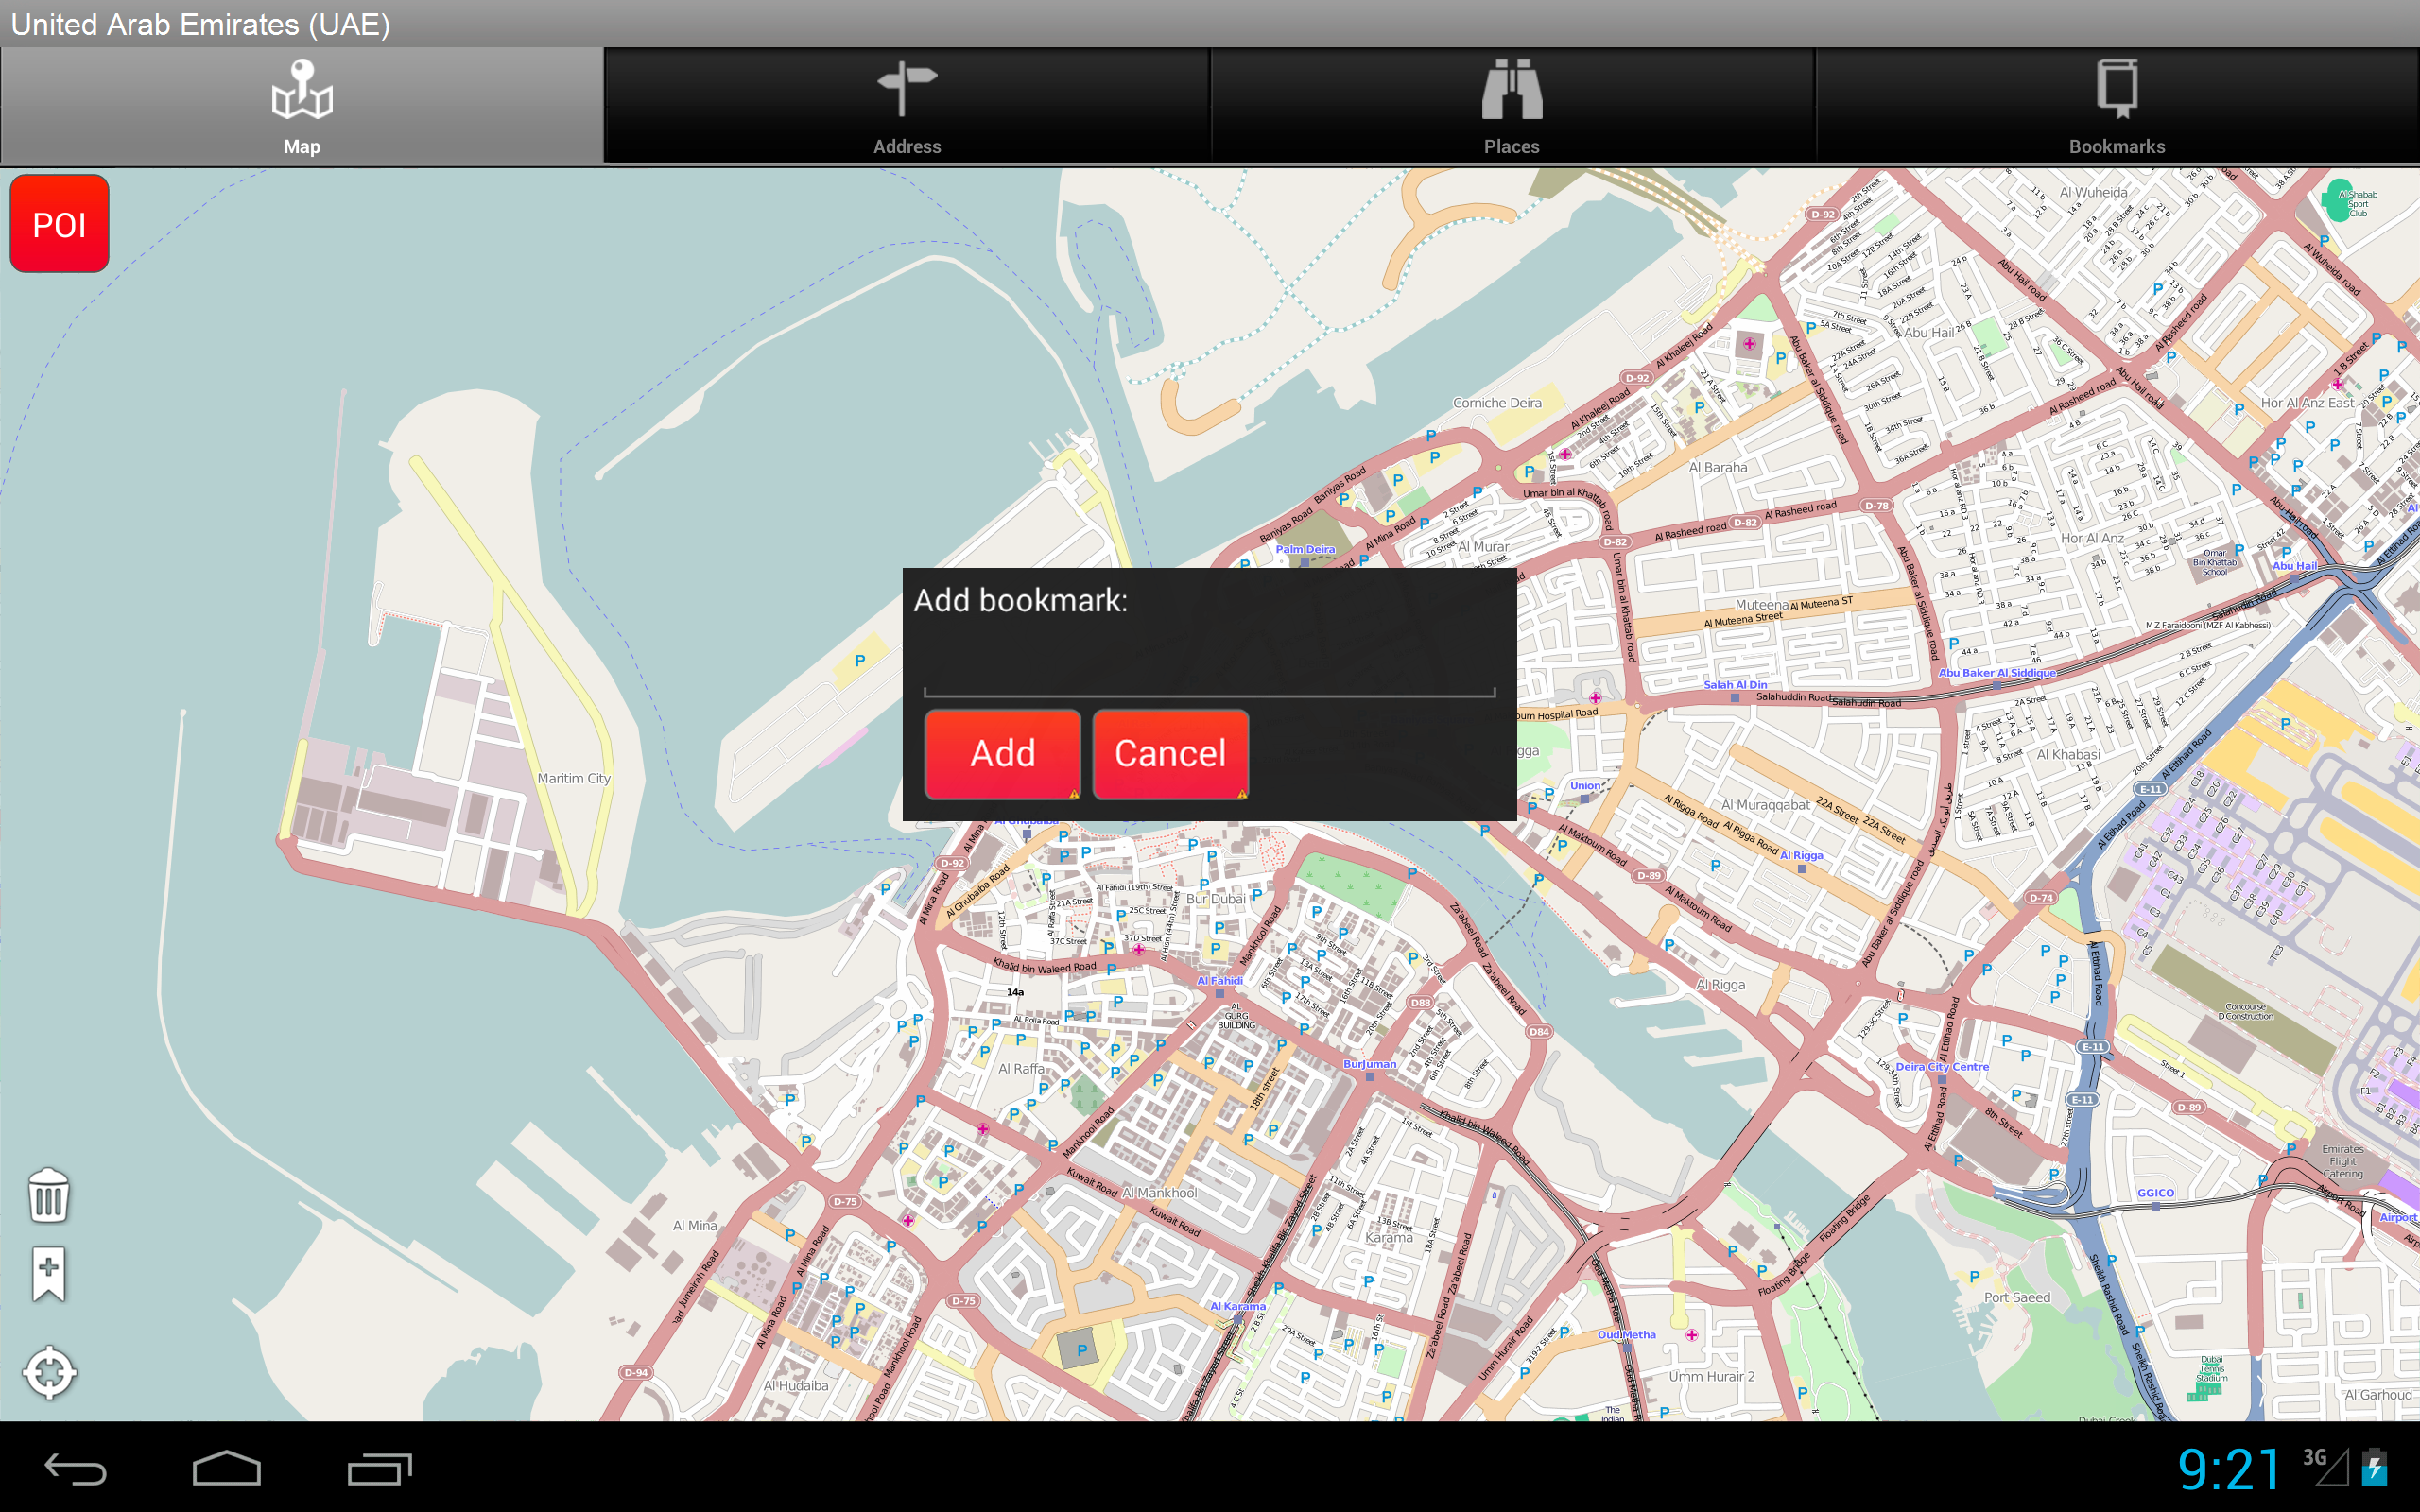Select the trash delete icon on the left

point(47,1197)
